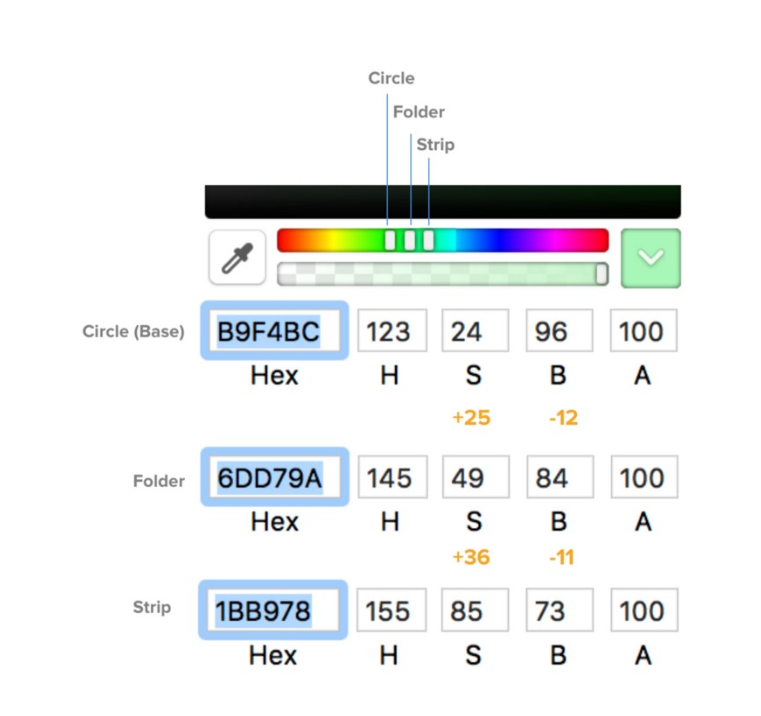Click the Circle saturation field 24
The height and width of the screenshot is (716, 761).
[475, 331]
